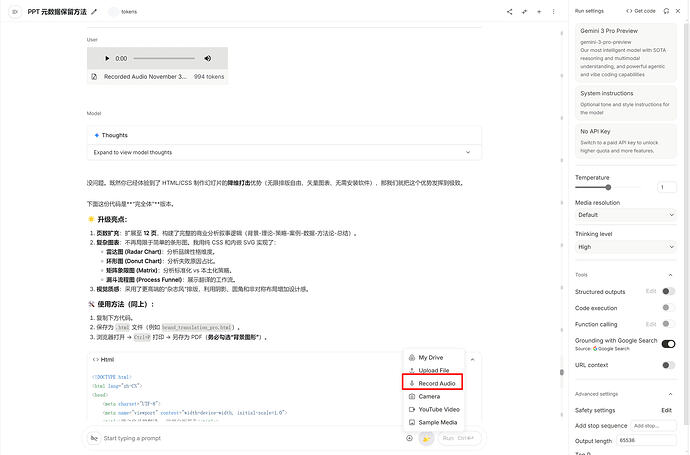Screen dimensions: 690x455
Task: Open Gemini 3 Pro Preview model card
Action: 626,53
